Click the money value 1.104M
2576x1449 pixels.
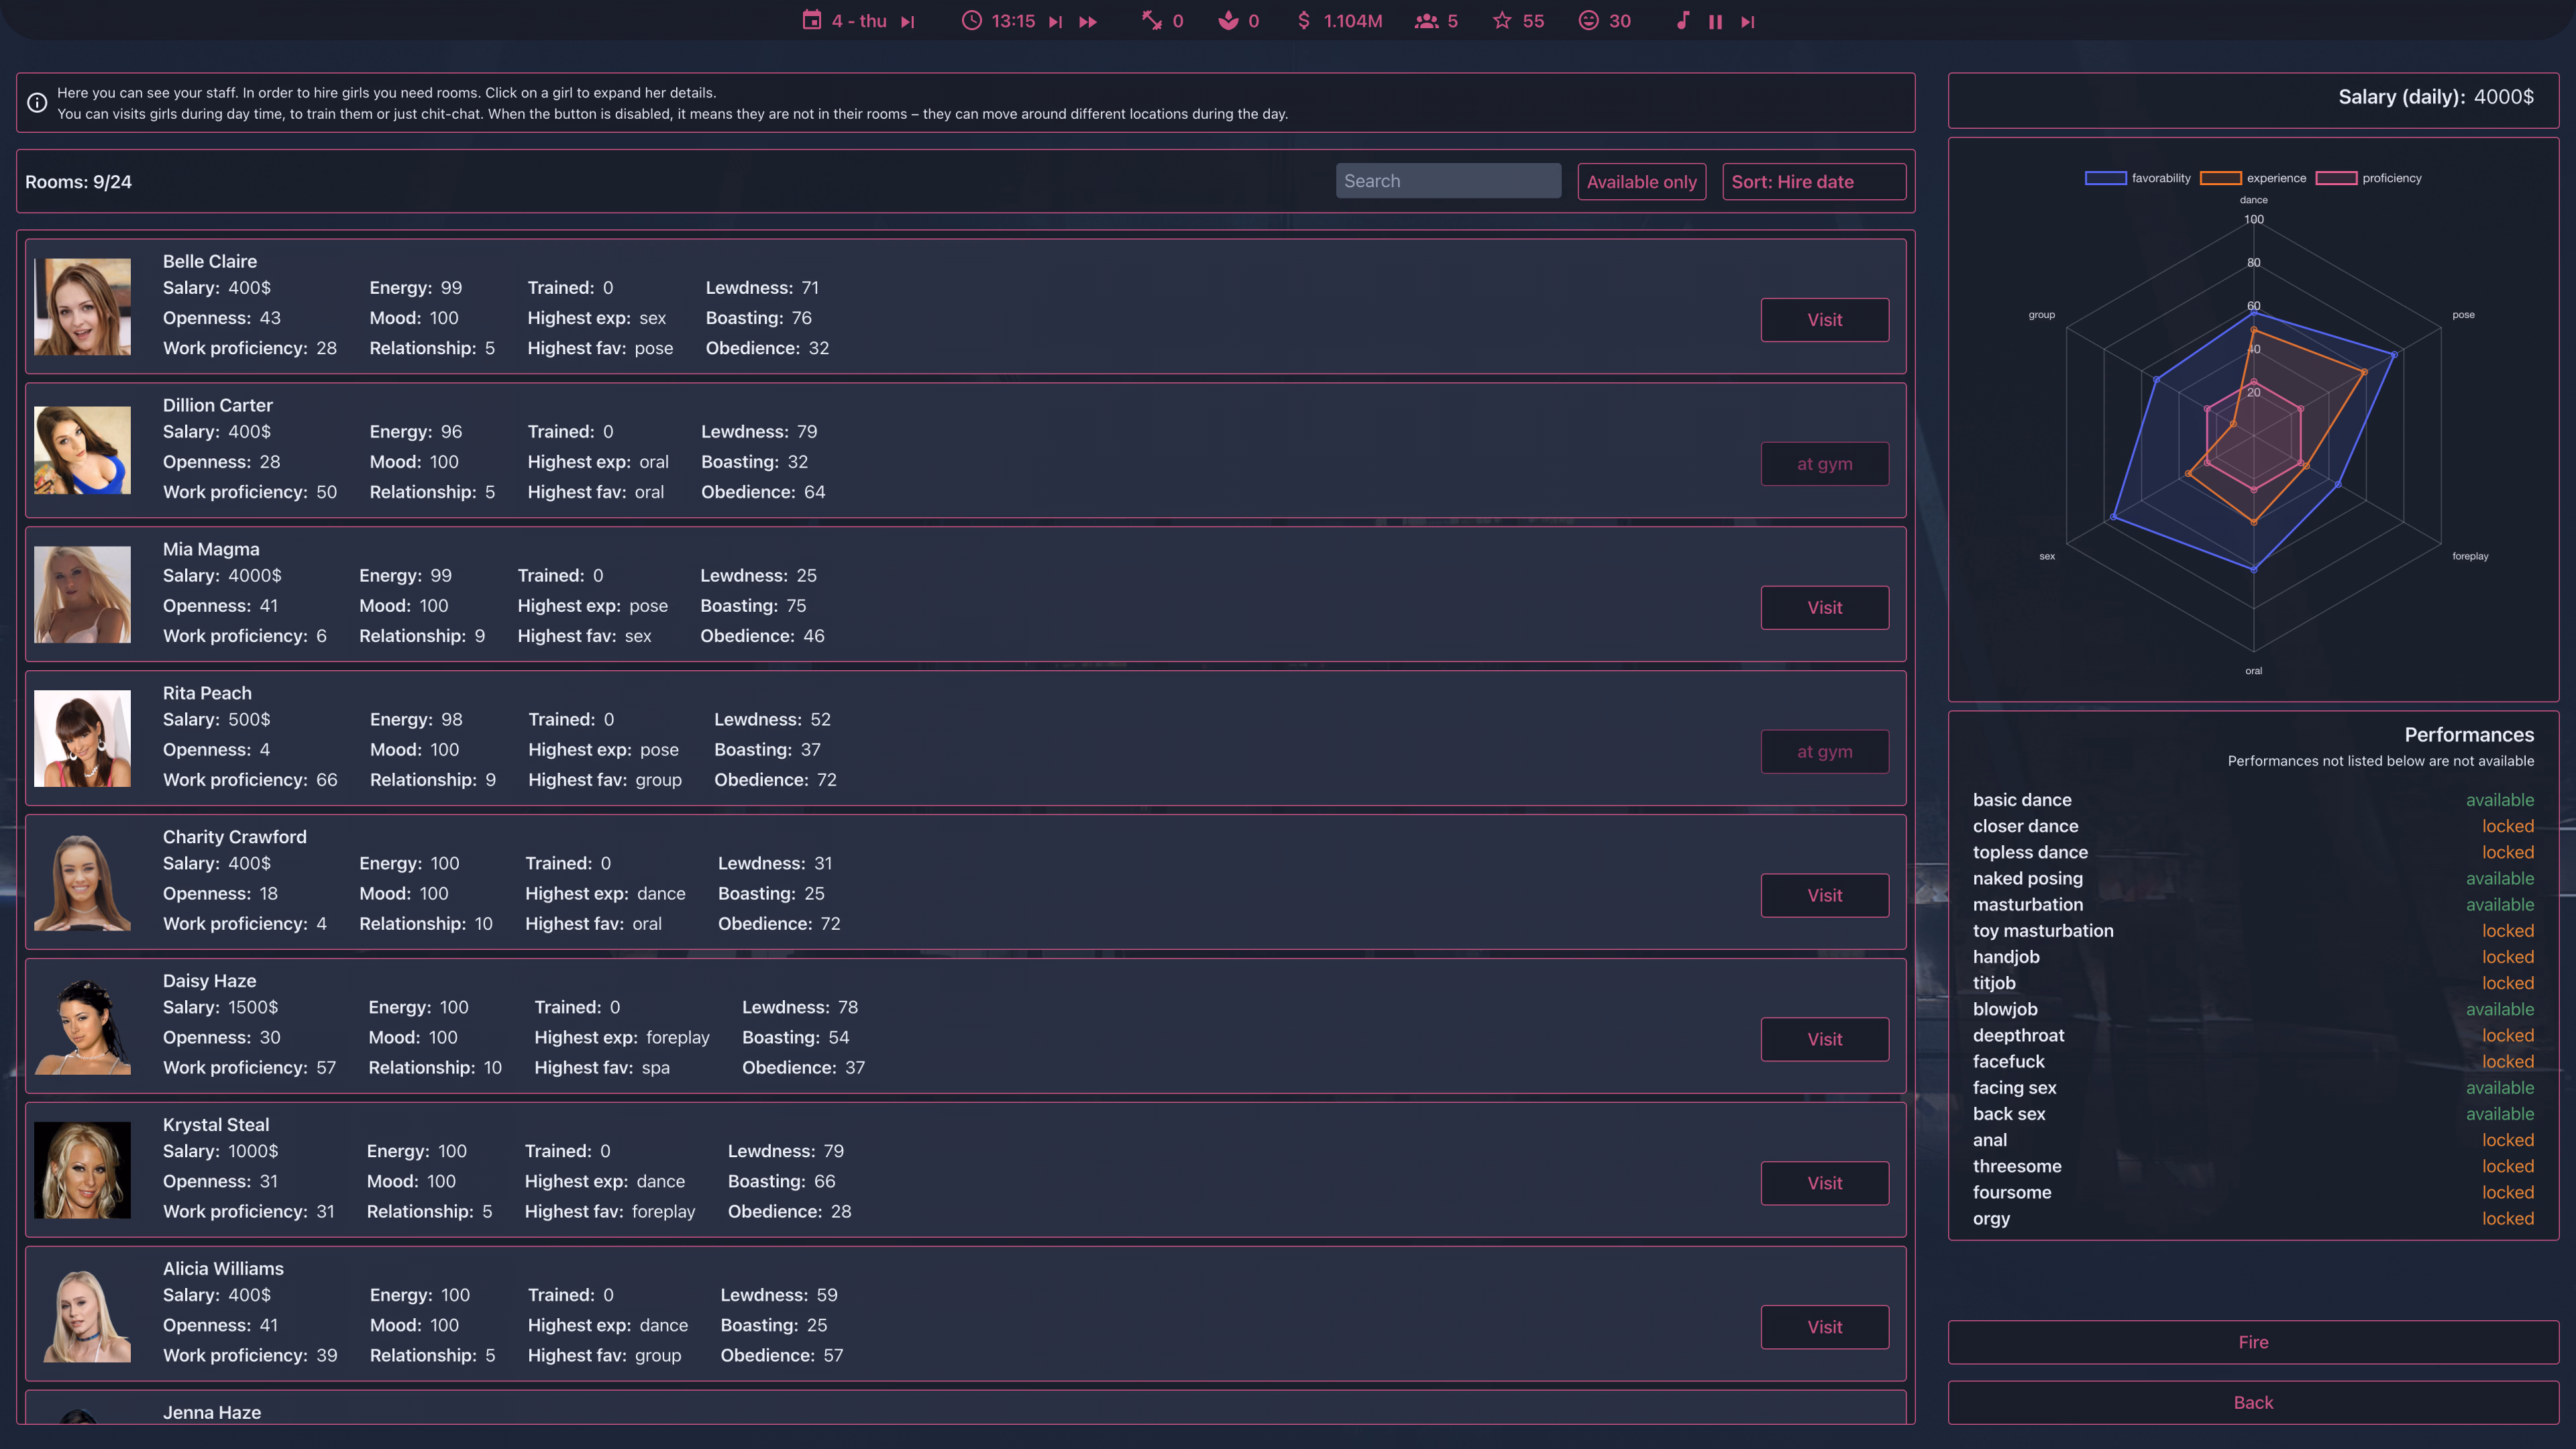[x=1352, y=21]
